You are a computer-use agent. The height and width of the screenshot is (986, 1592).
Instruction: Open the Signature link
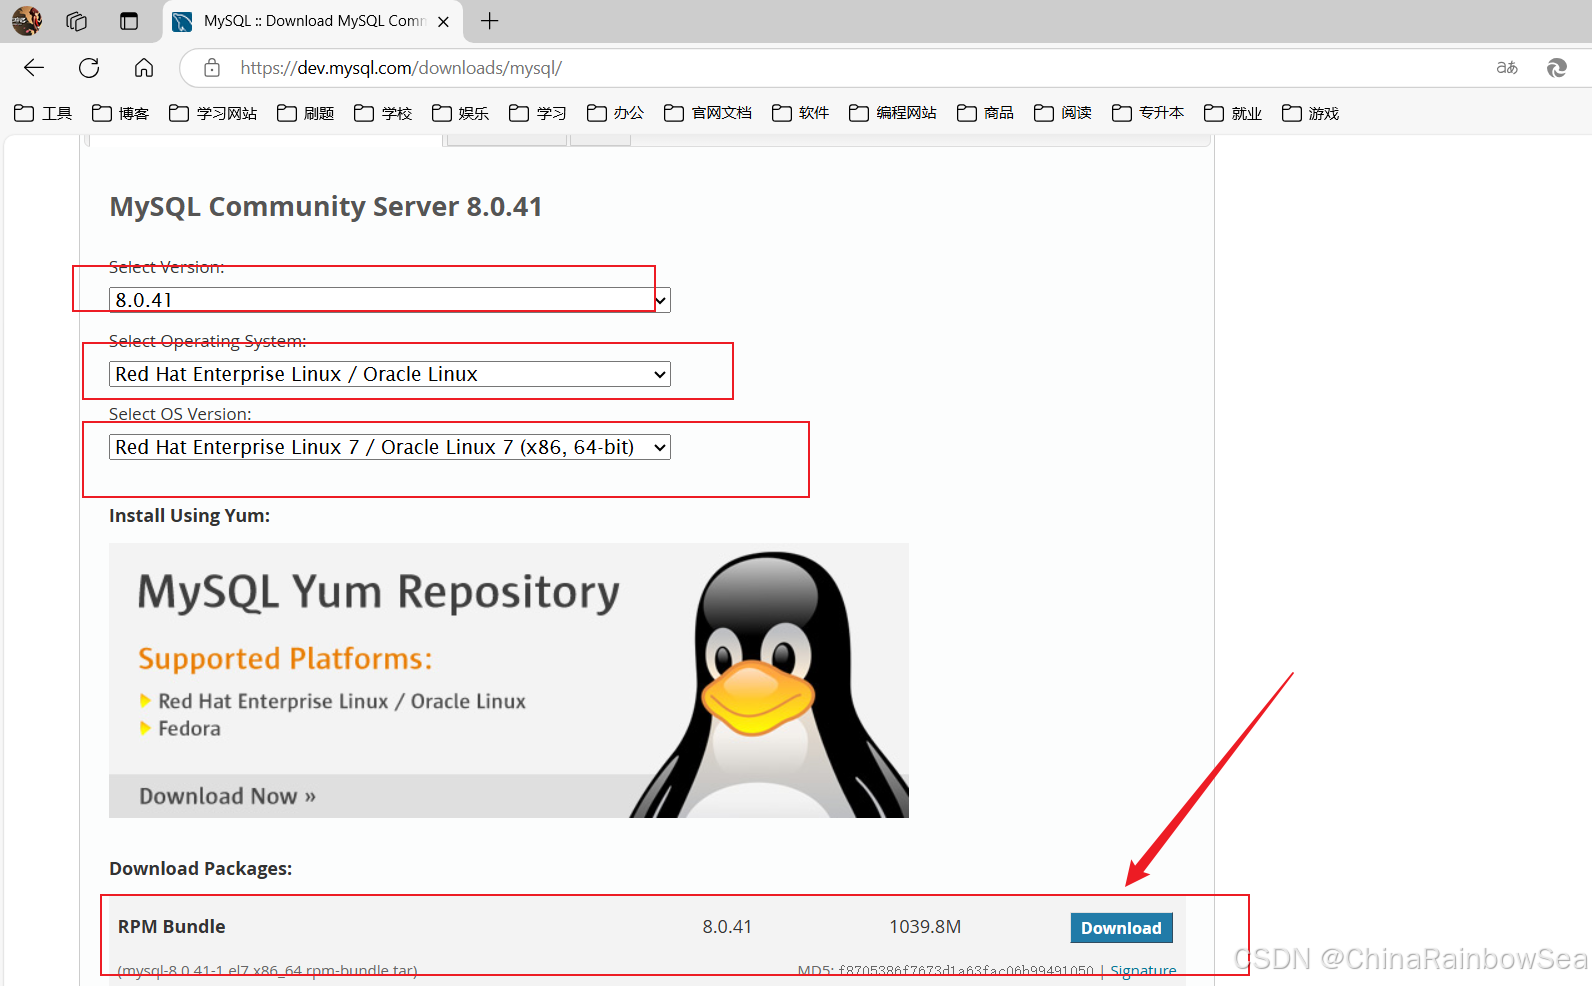coord(1143,970)
